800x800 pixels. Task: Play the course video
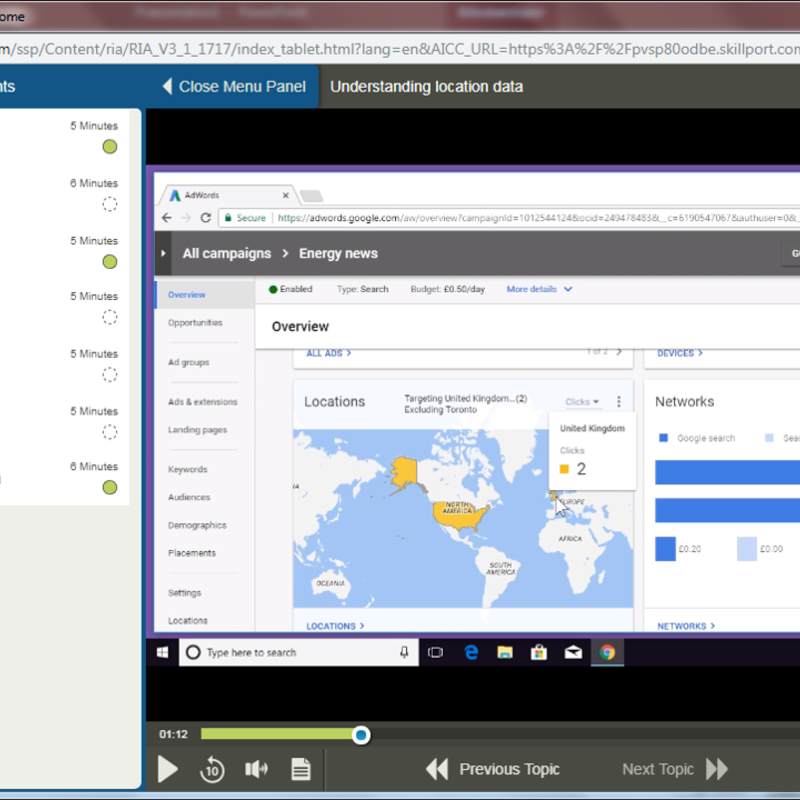[167, 769]
